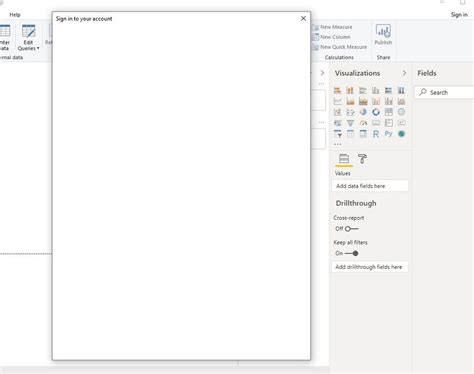Expand the Filters pane chevron
Viewport: 474px width, 374px height.
click(322, 73)
